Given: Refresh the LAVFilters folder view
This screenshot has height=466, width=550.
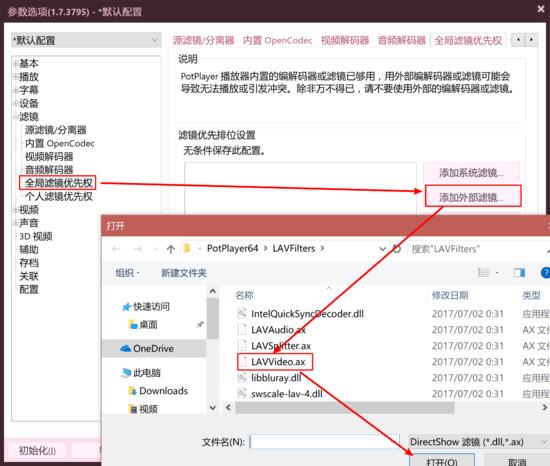Looking at the screenshot, I should 397,249.
